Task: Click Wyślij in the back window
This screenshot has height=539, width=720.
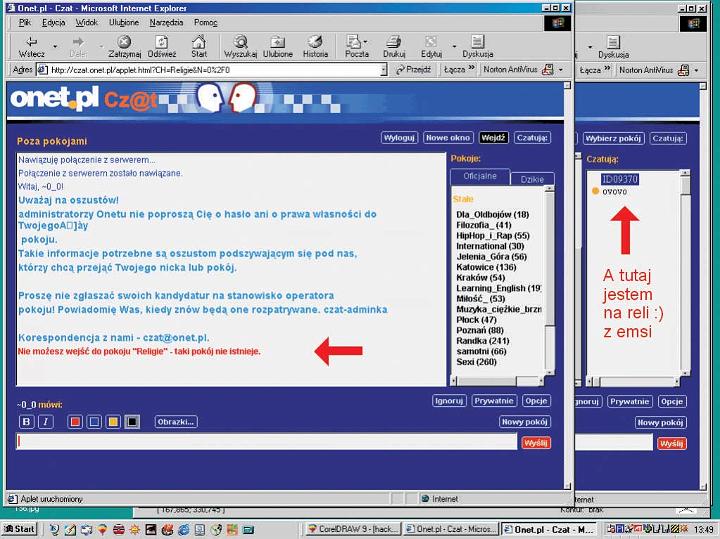Action: tap(671, 444)
